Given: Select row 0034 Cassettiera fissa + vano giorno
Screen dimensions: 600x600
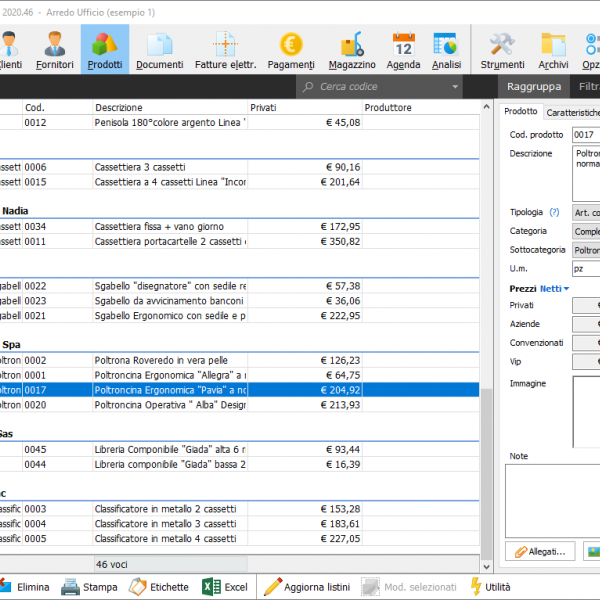Looking at the screenshot, I should tap(240, 227).
